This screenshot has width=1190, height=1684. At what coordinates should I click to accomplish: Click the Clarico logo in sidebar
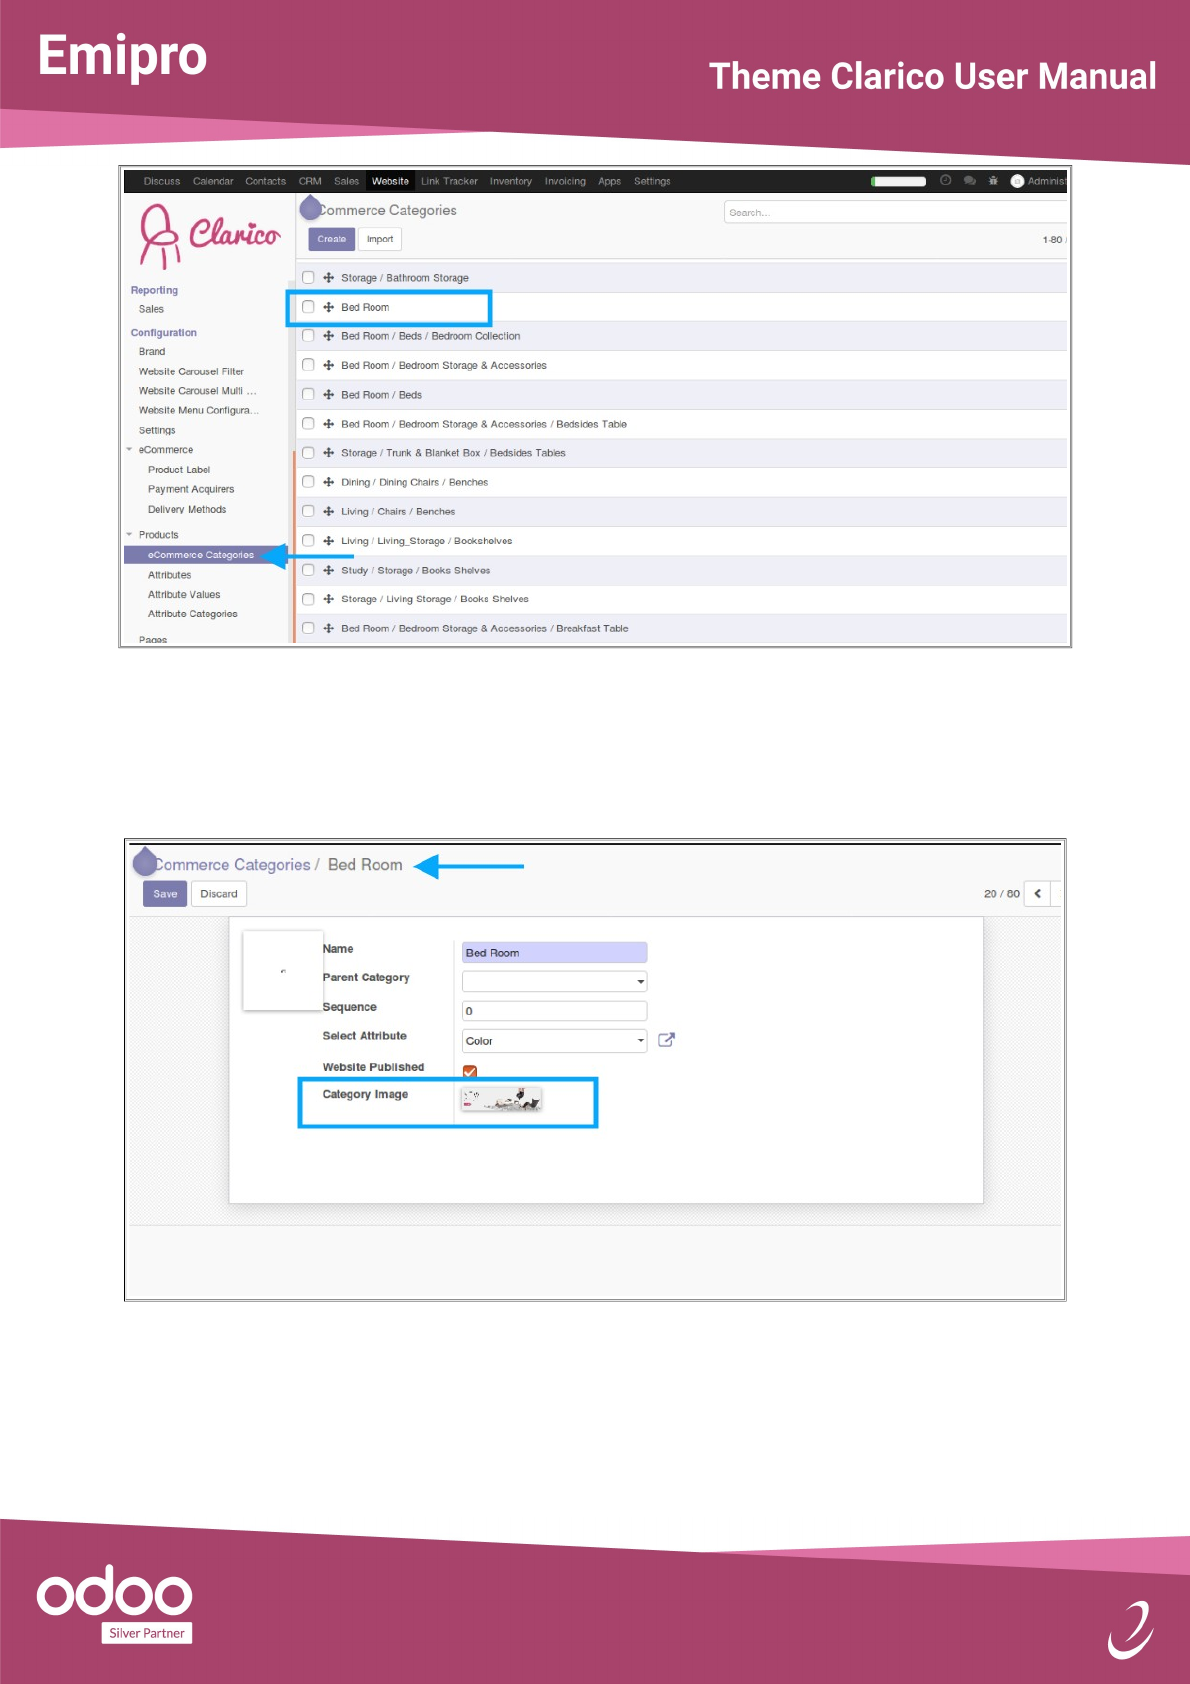click(x=210, y=235)
